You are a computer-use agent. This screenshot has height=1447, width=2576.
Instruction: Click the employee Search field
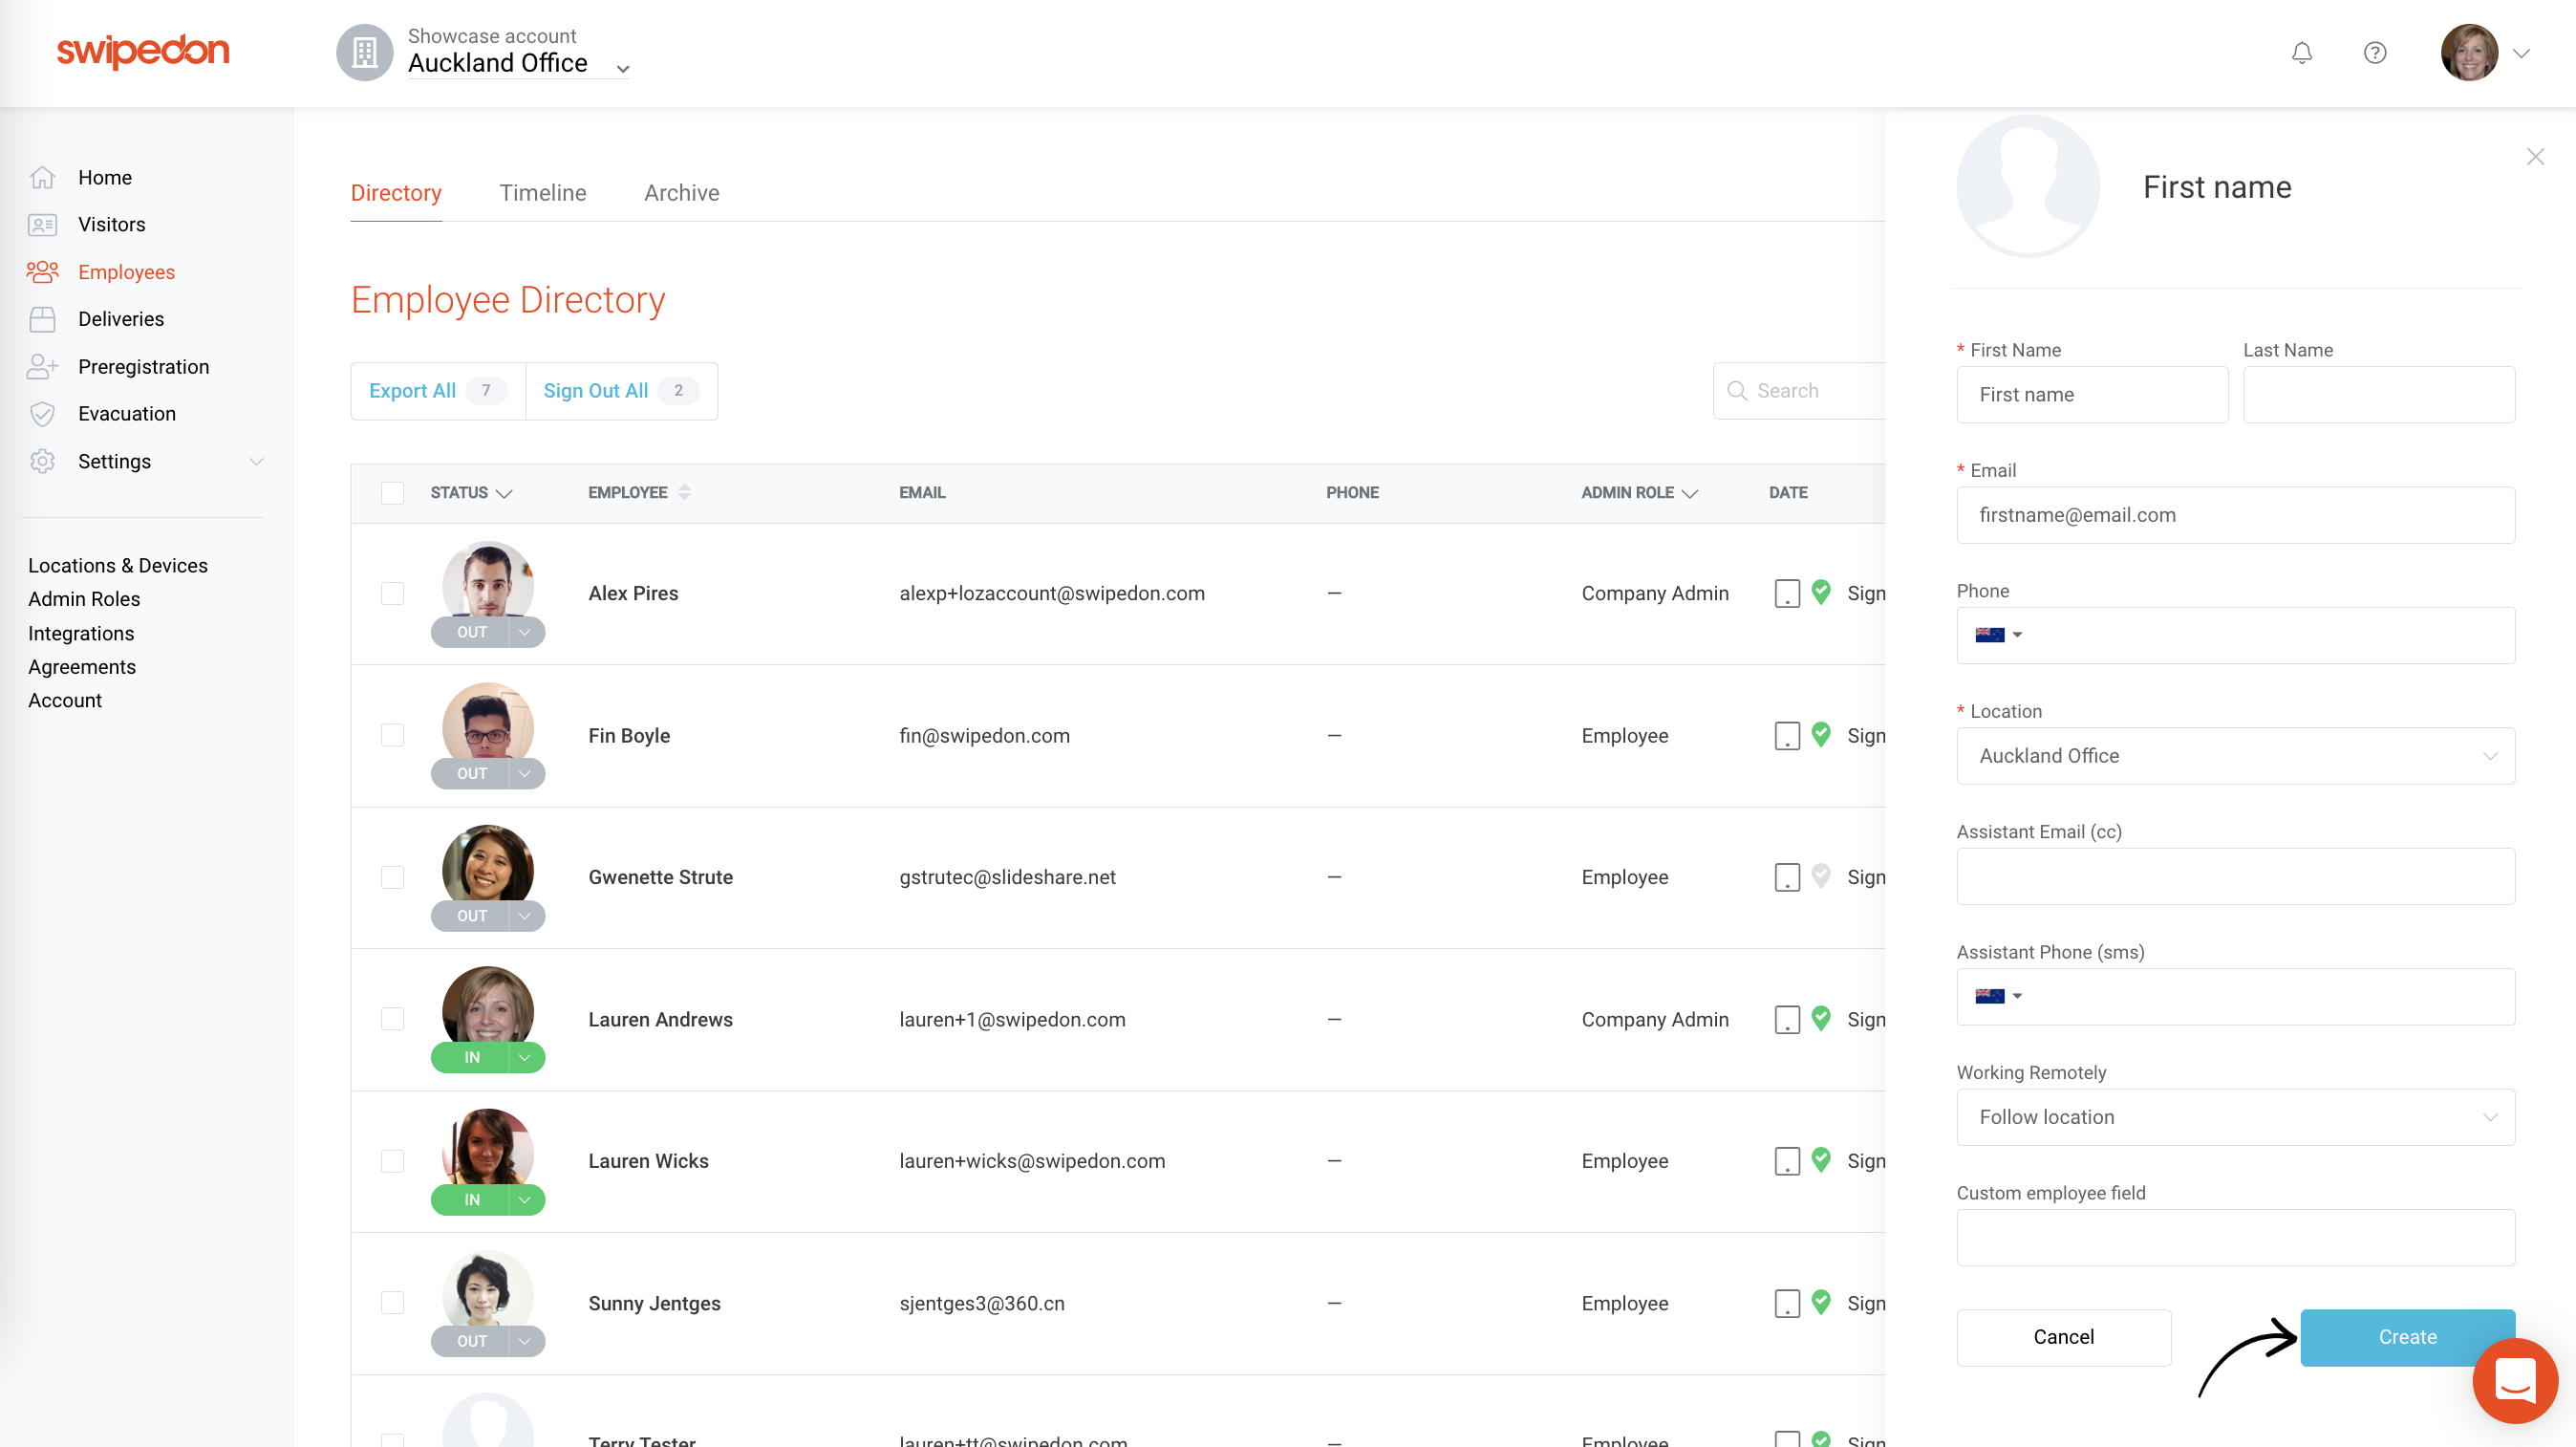pyautogui.click(x=1798, y=391)
